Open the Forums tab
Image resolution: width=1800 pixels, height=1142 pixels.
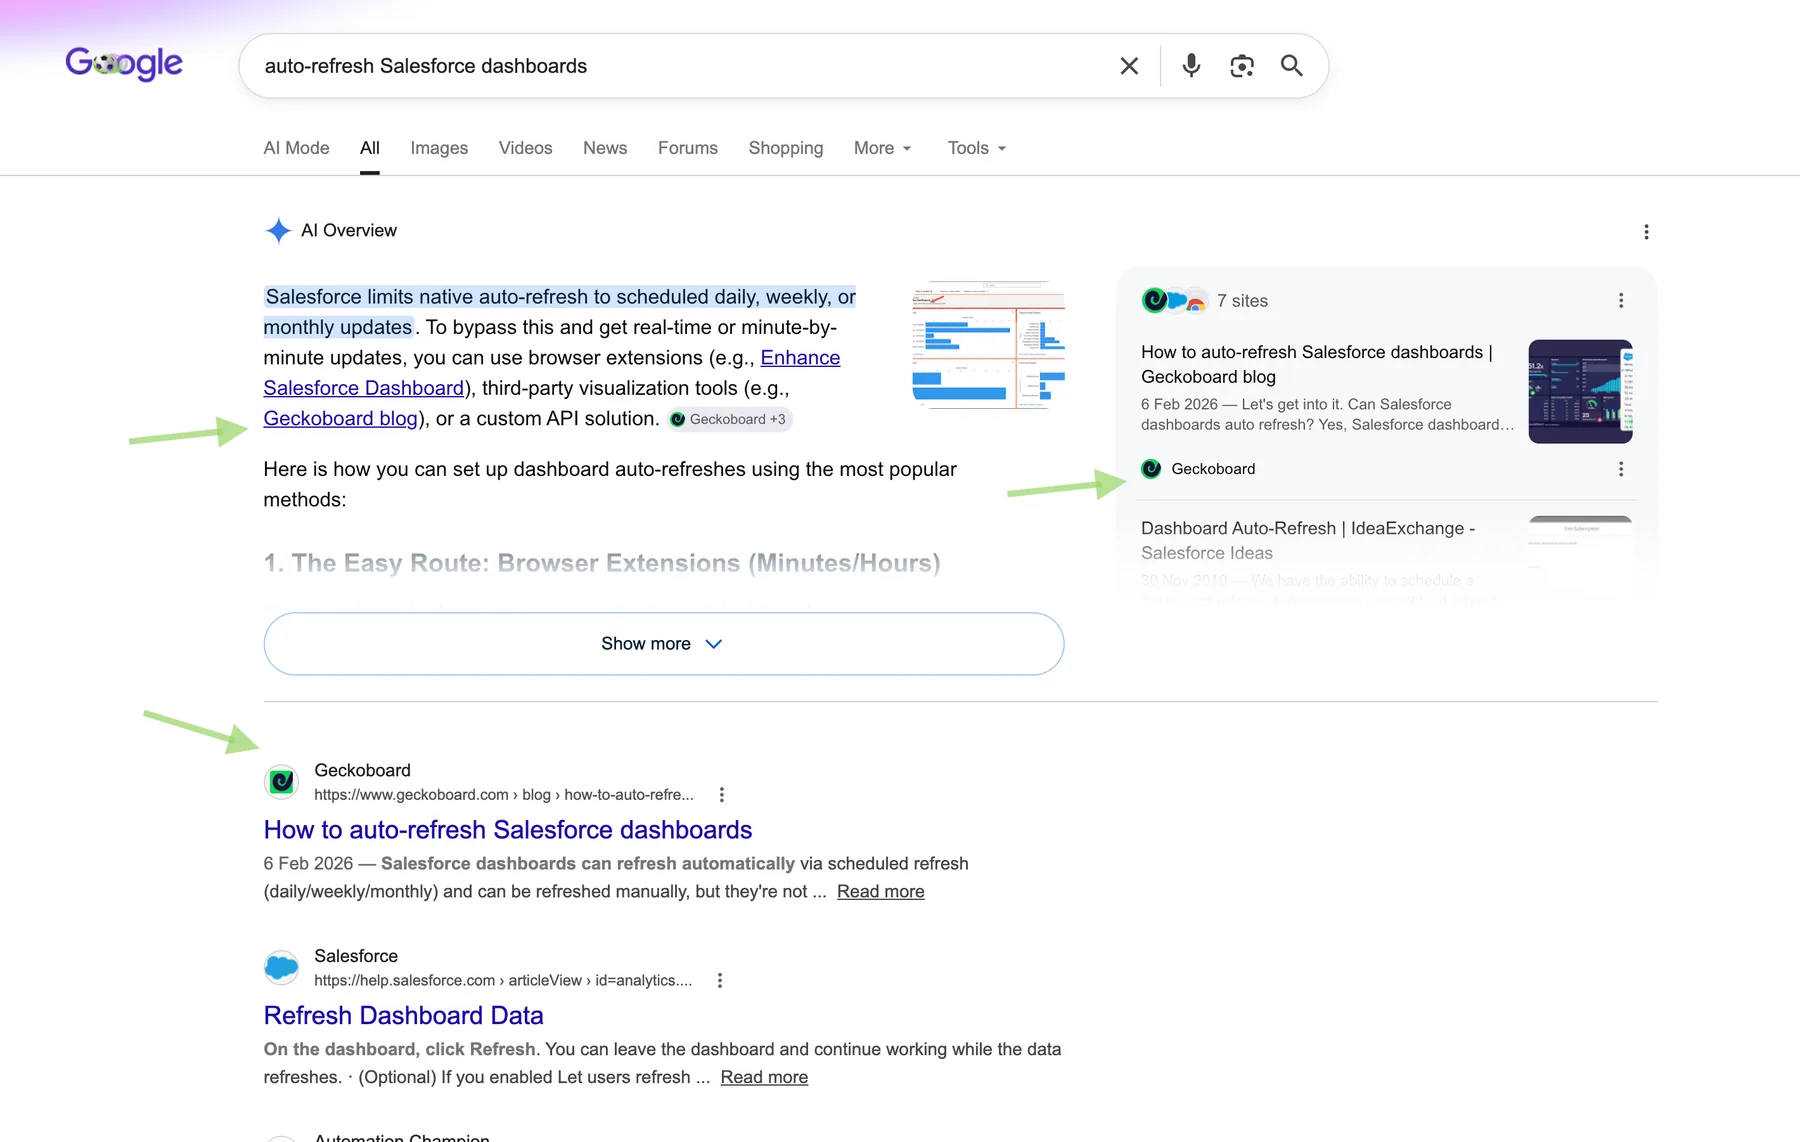[688, 148]
